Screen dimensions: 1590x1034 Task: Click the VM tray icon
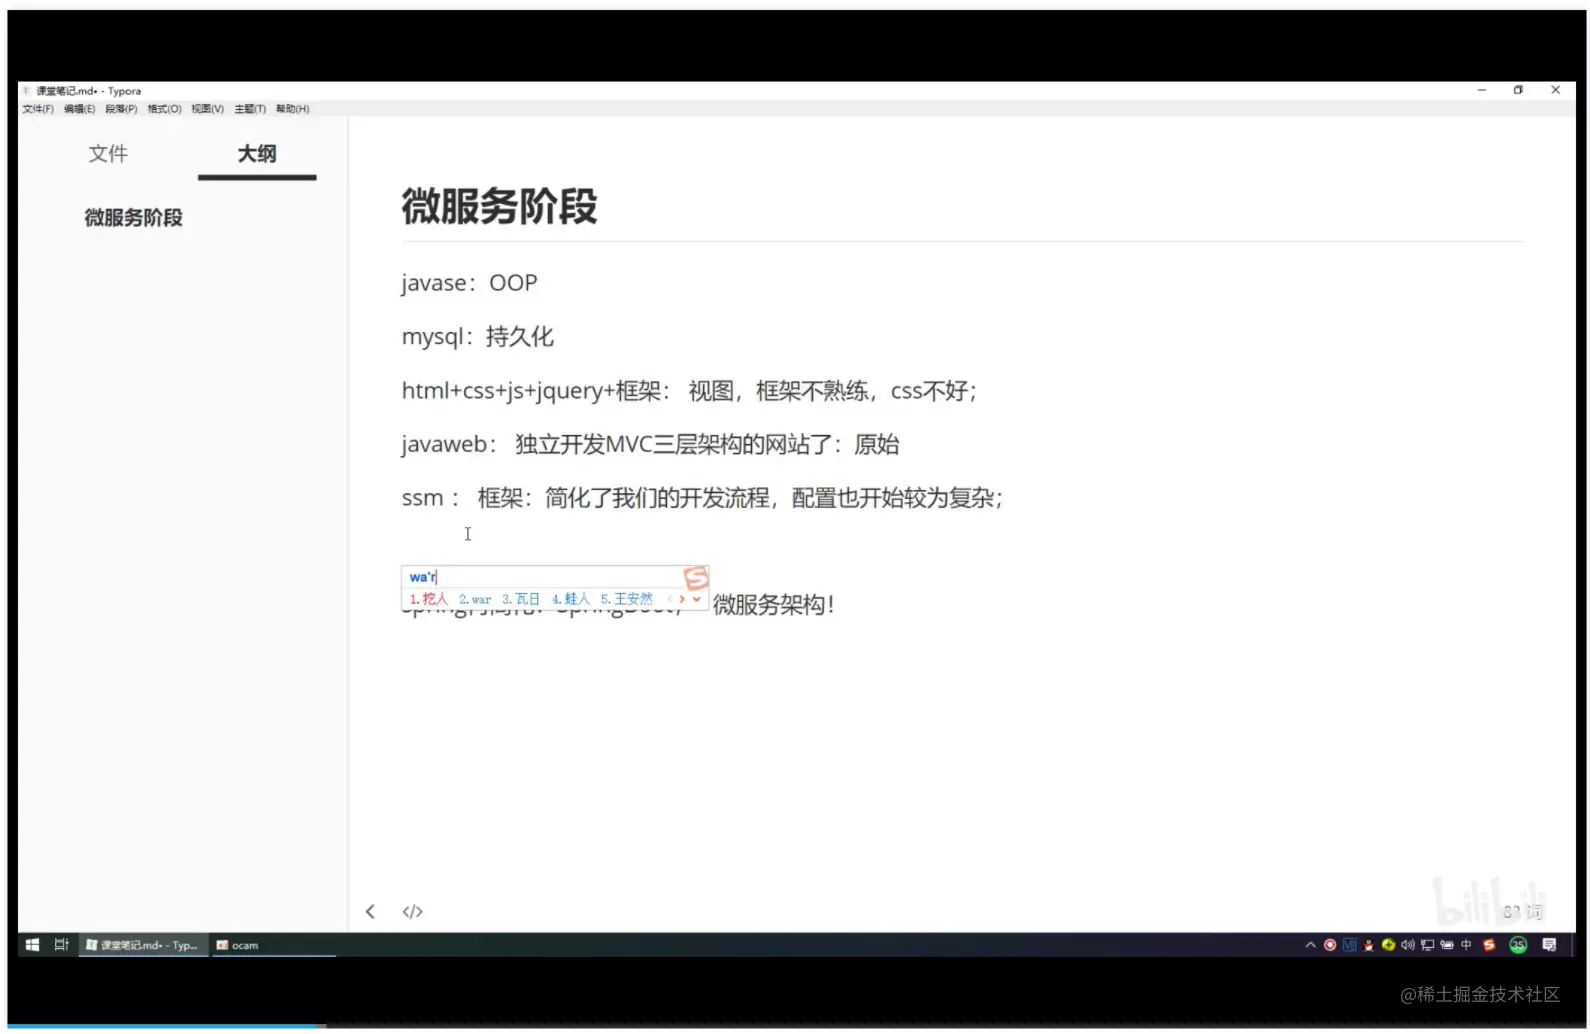[1350, 945]
